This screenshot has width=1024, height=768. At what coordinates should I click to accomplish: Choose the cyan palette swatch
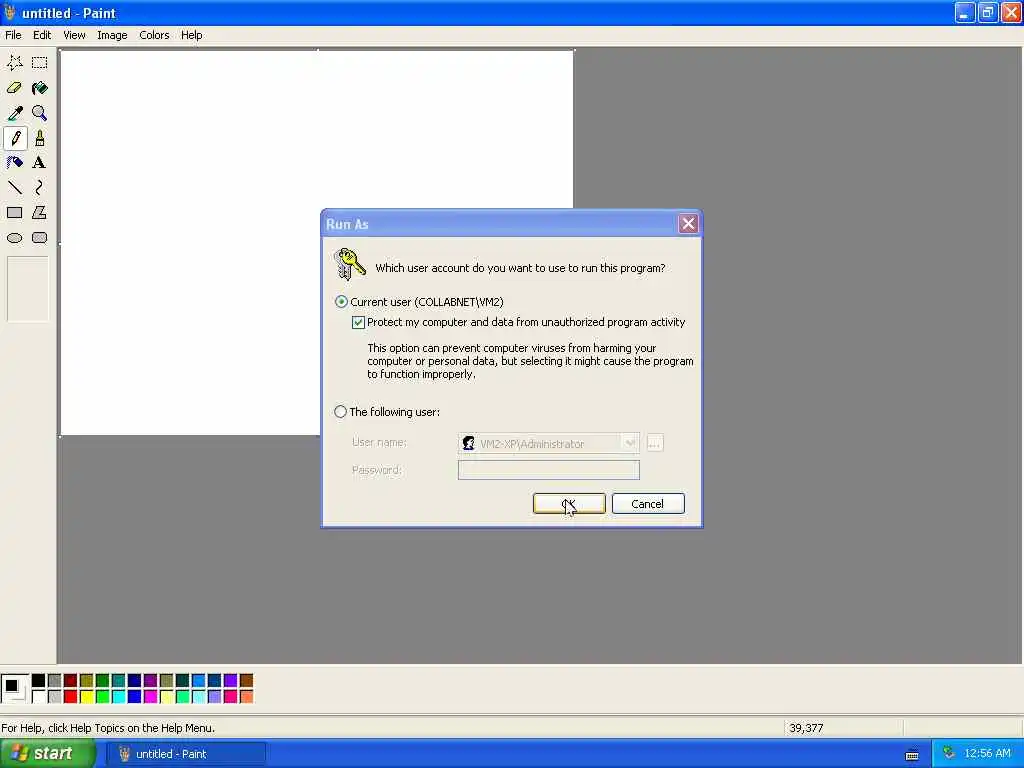point(119,697)
